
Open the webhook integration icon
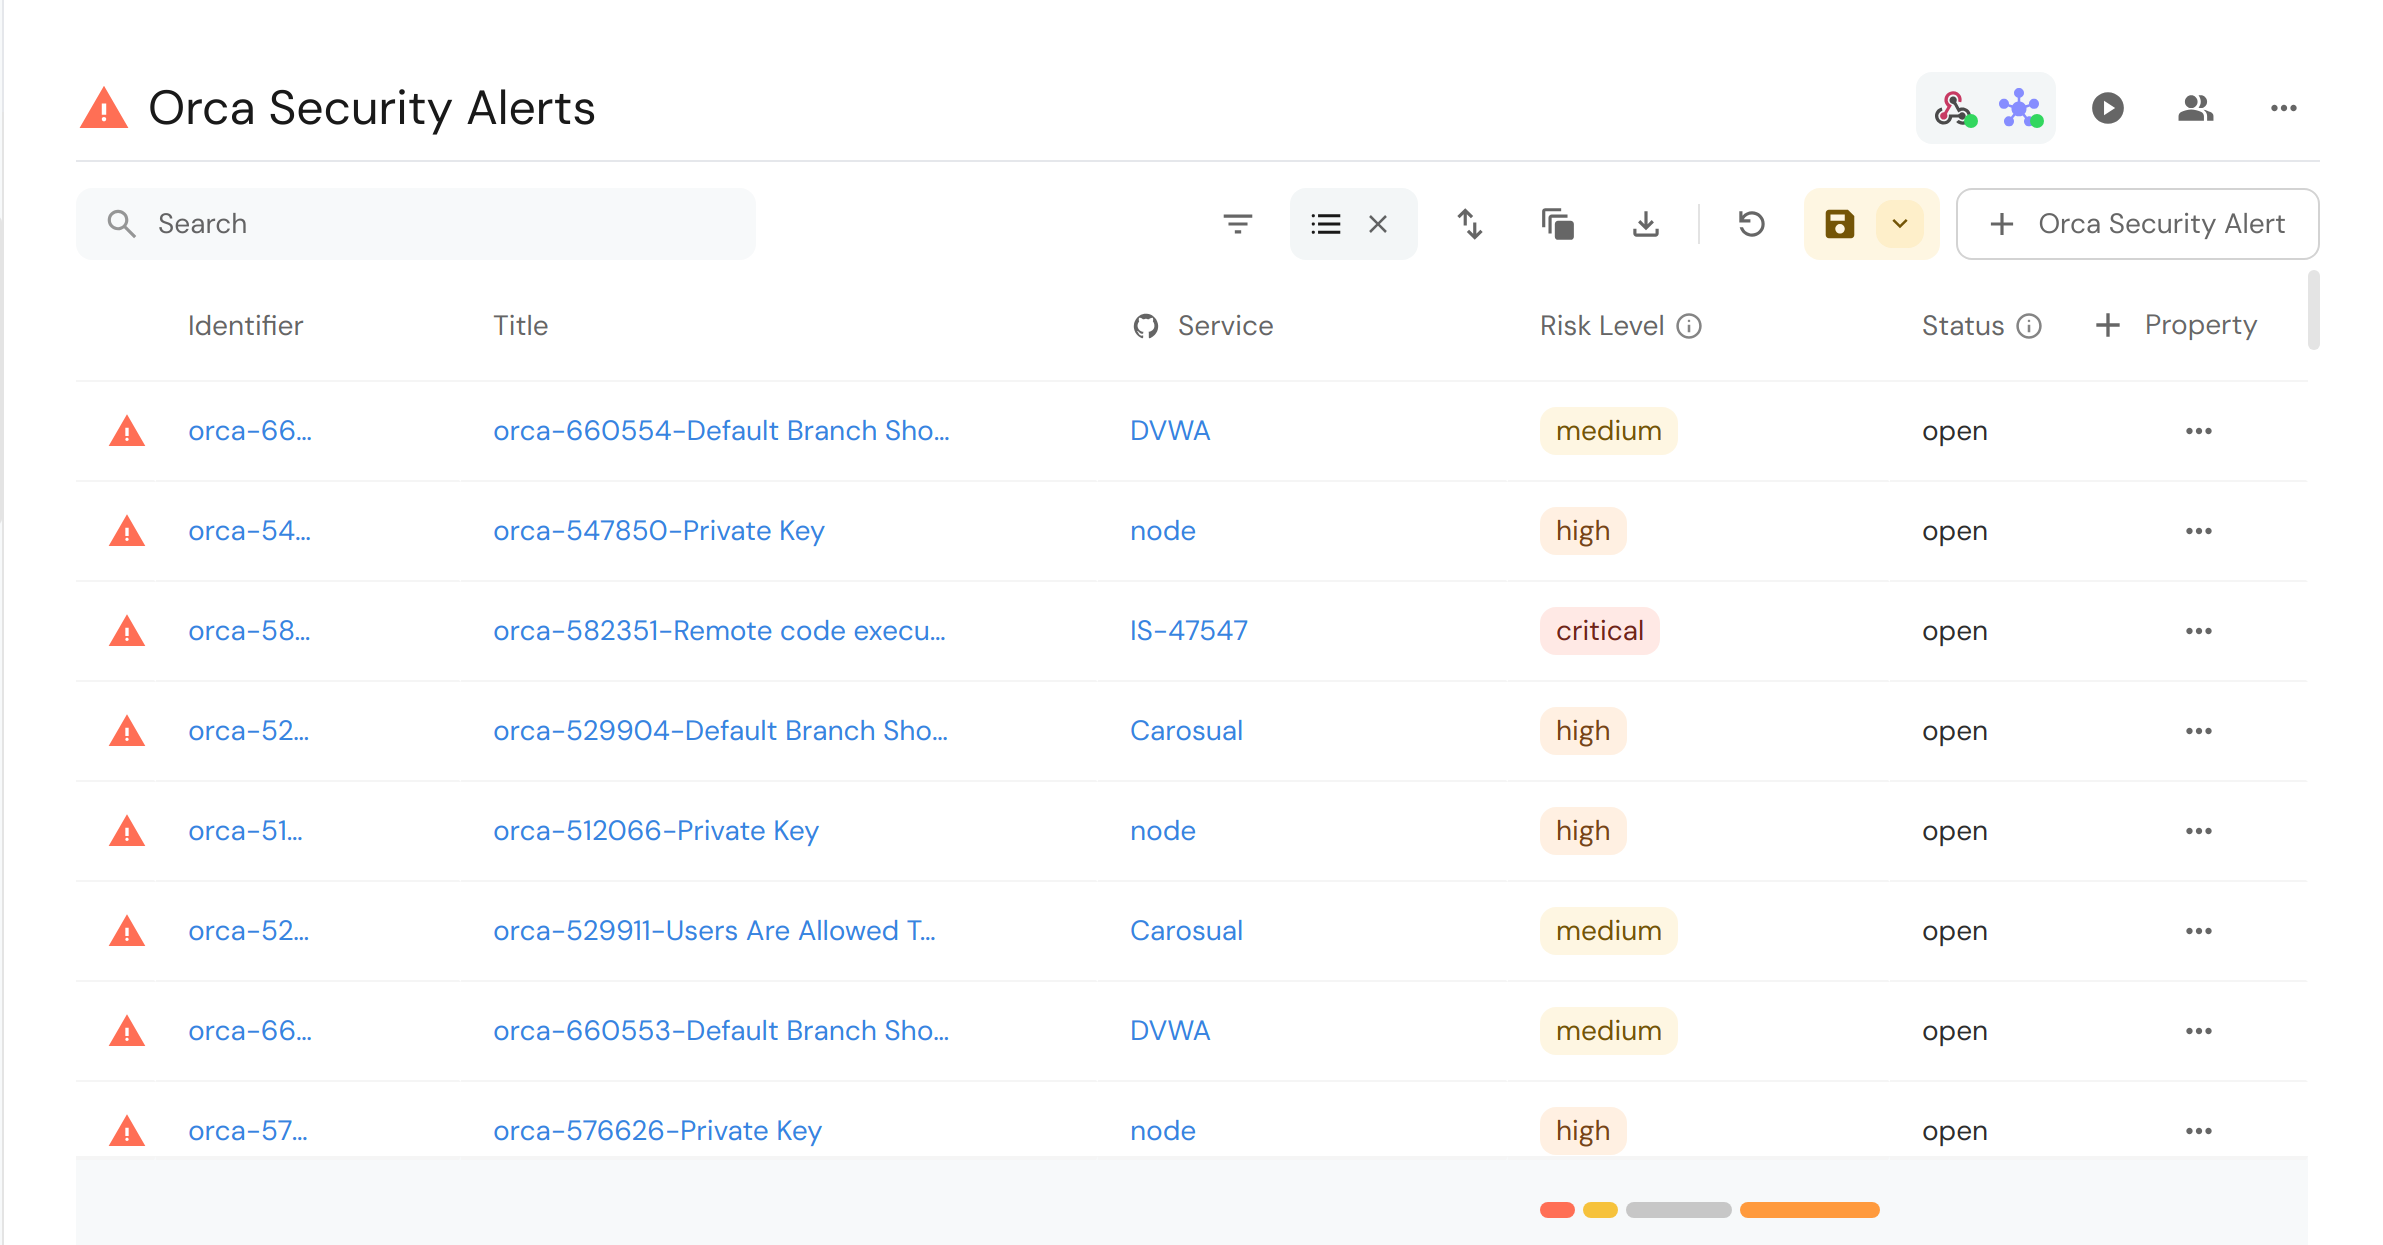point(1954,108)
